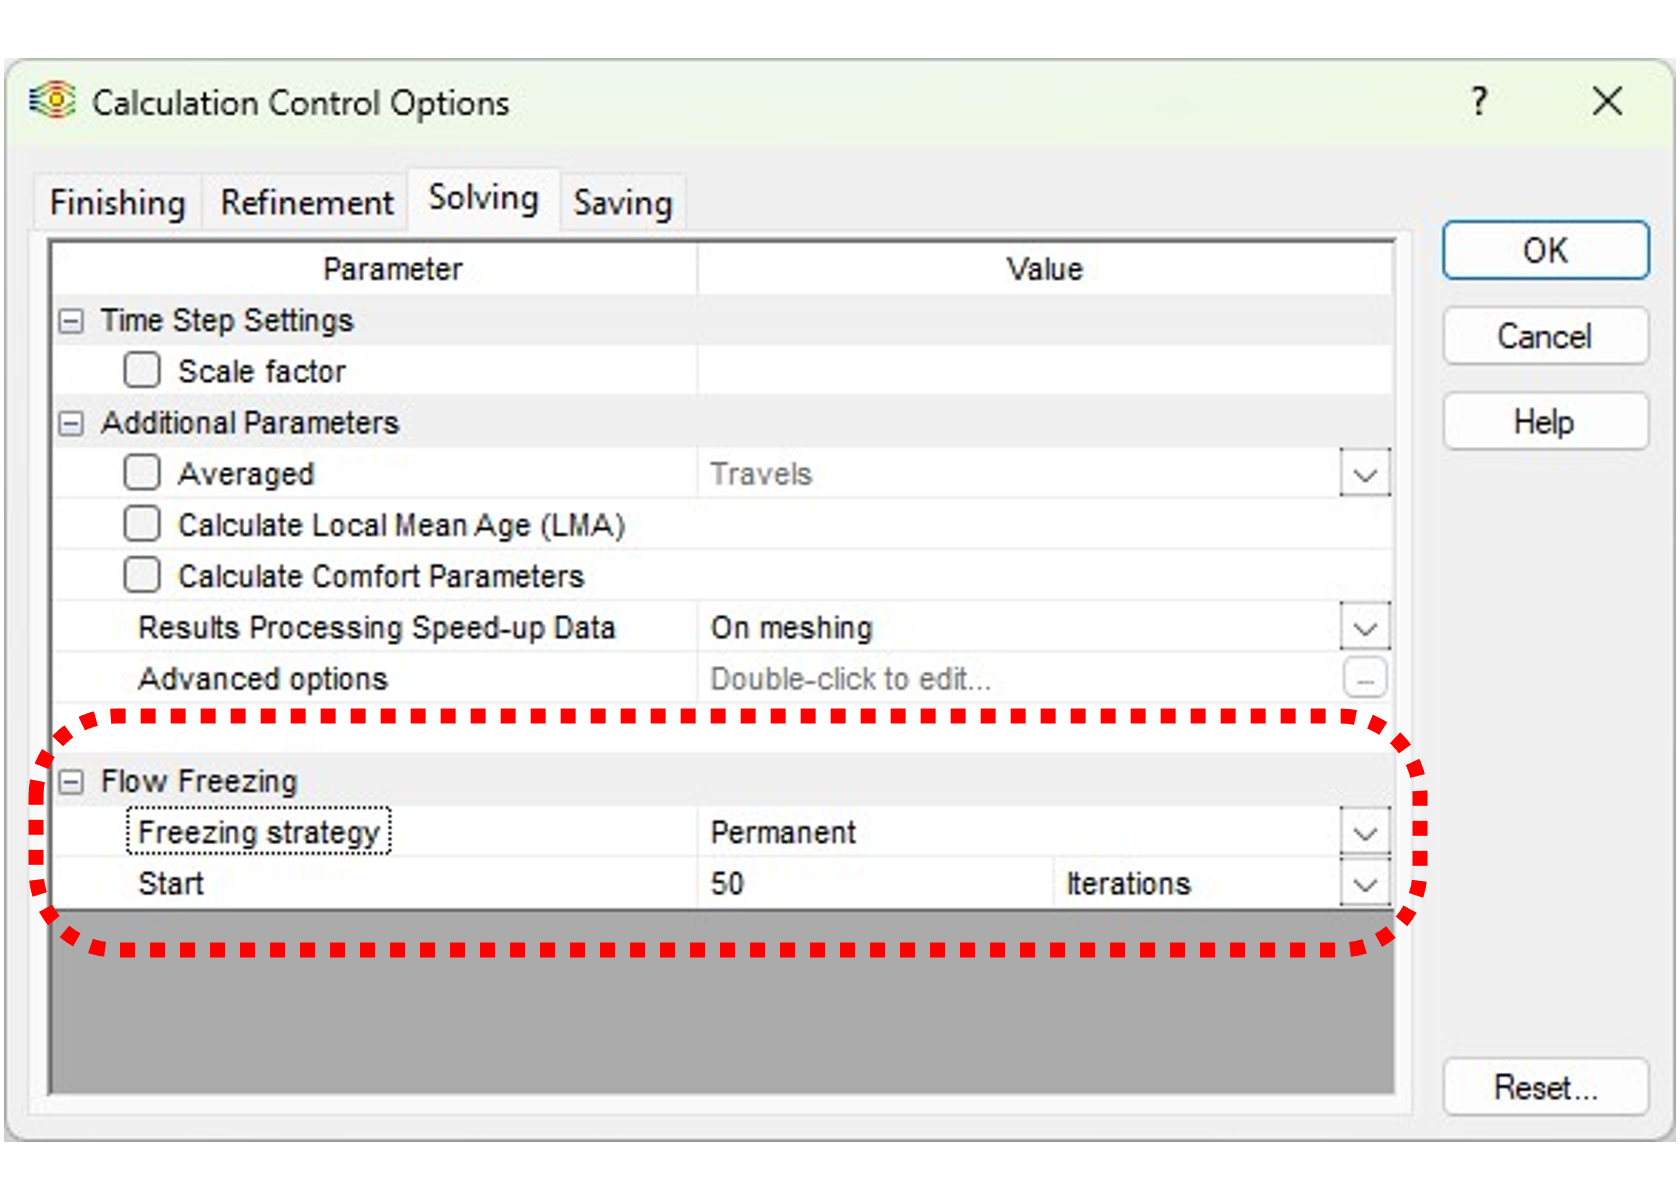
Task: Open the Start Iterations unit dropdown
Action: (1365, 884)
